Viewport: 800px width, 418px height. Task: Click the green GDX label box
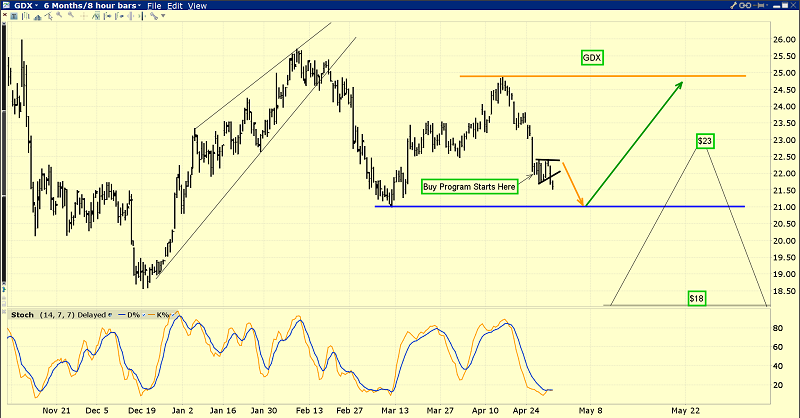592,58
